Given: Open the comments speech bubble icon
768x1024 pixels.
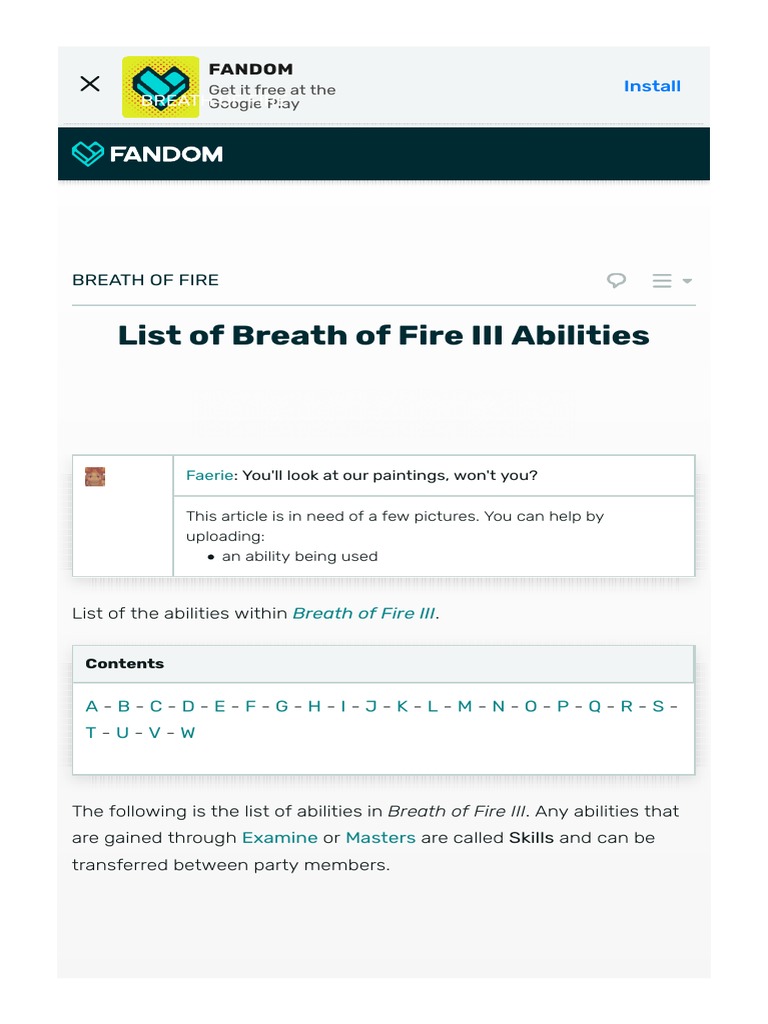Looking at the screenshot, I should 617,281.
